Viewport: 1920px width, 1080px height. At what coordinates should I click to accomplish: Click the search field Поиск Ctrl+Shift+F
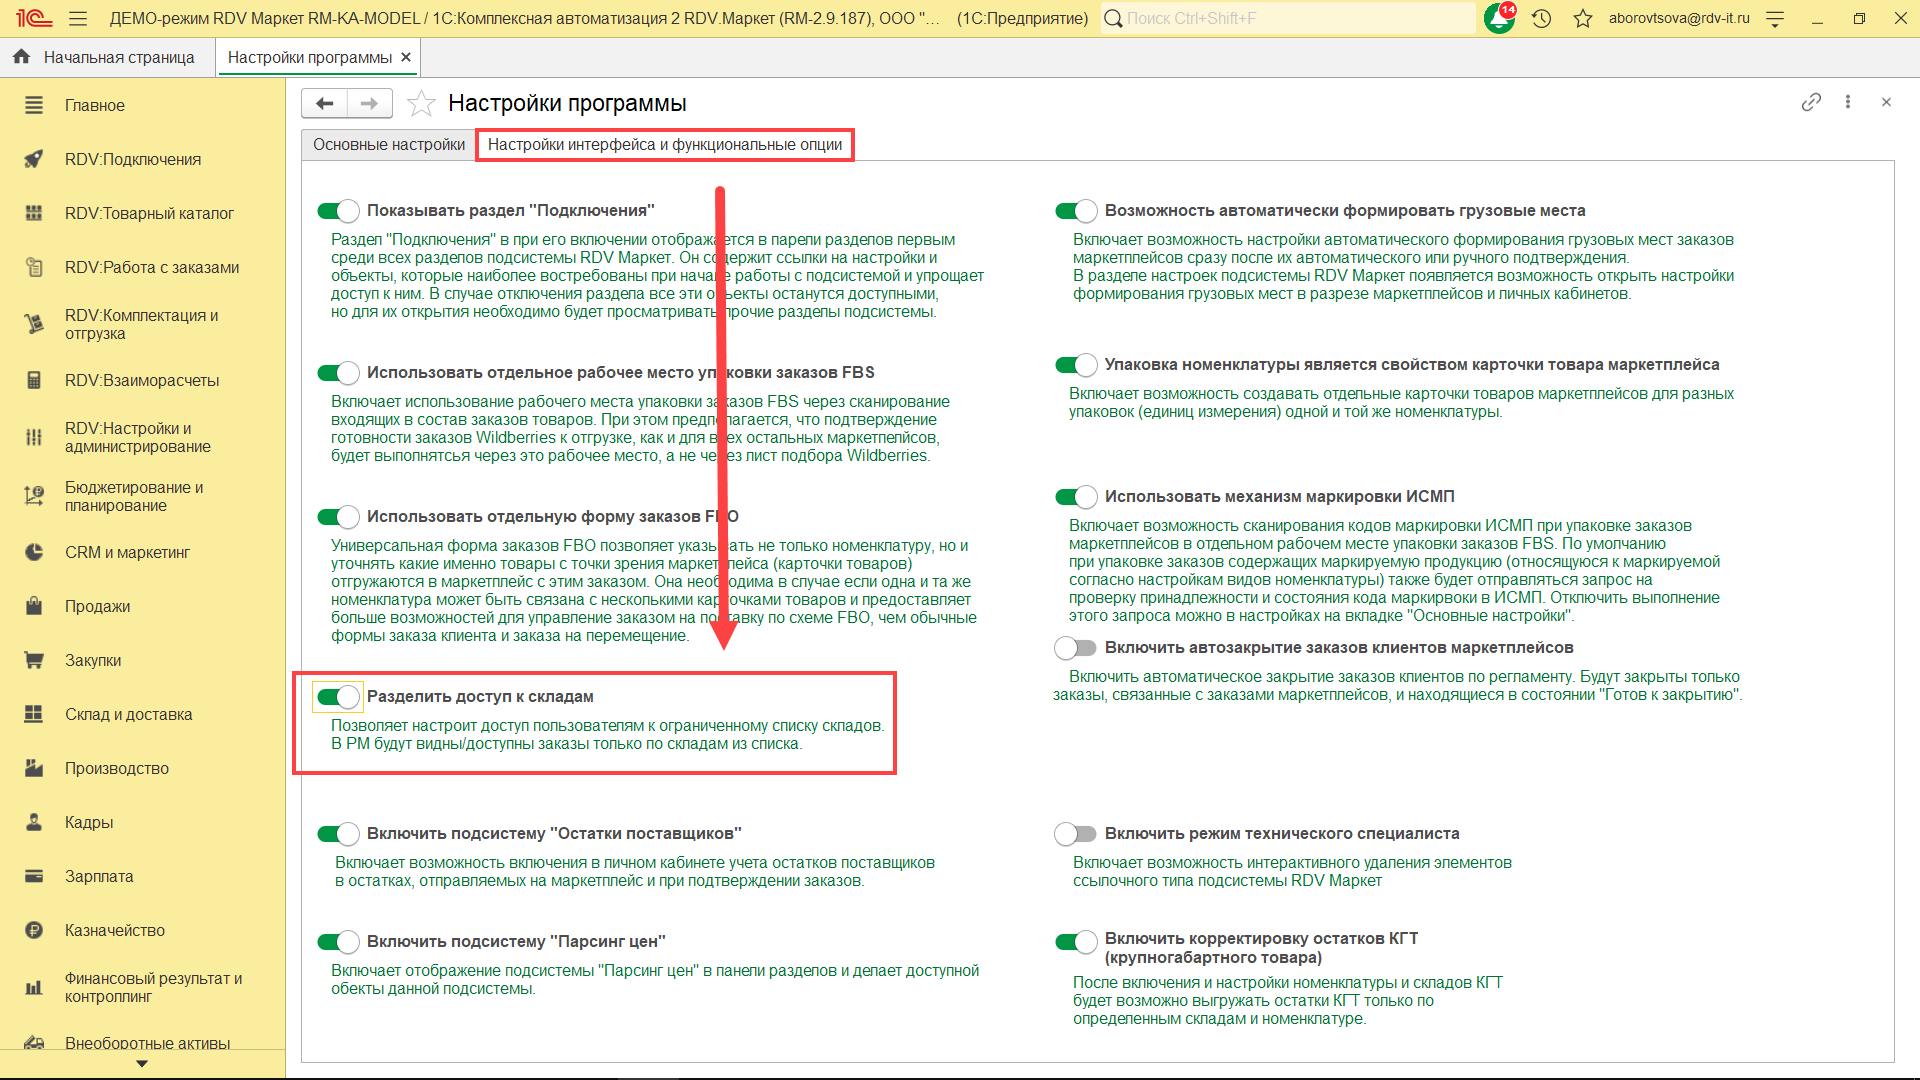pos(1290,18)
